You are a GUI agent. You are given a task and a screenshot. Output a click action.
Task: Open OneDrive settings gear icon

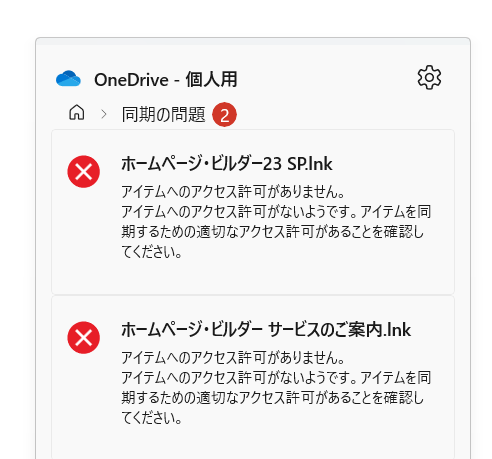[429, 77]
